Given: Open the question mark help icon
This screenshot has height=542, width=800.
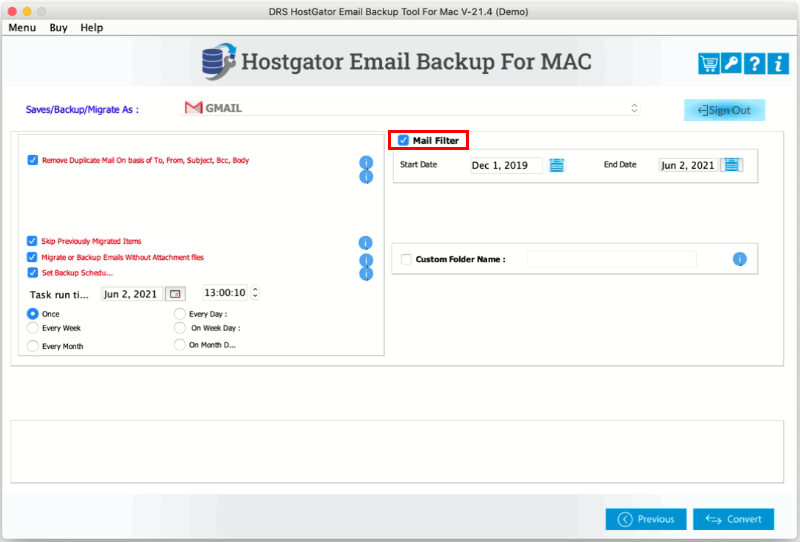Looking at the screenshot, I should (x=754, y=64).
